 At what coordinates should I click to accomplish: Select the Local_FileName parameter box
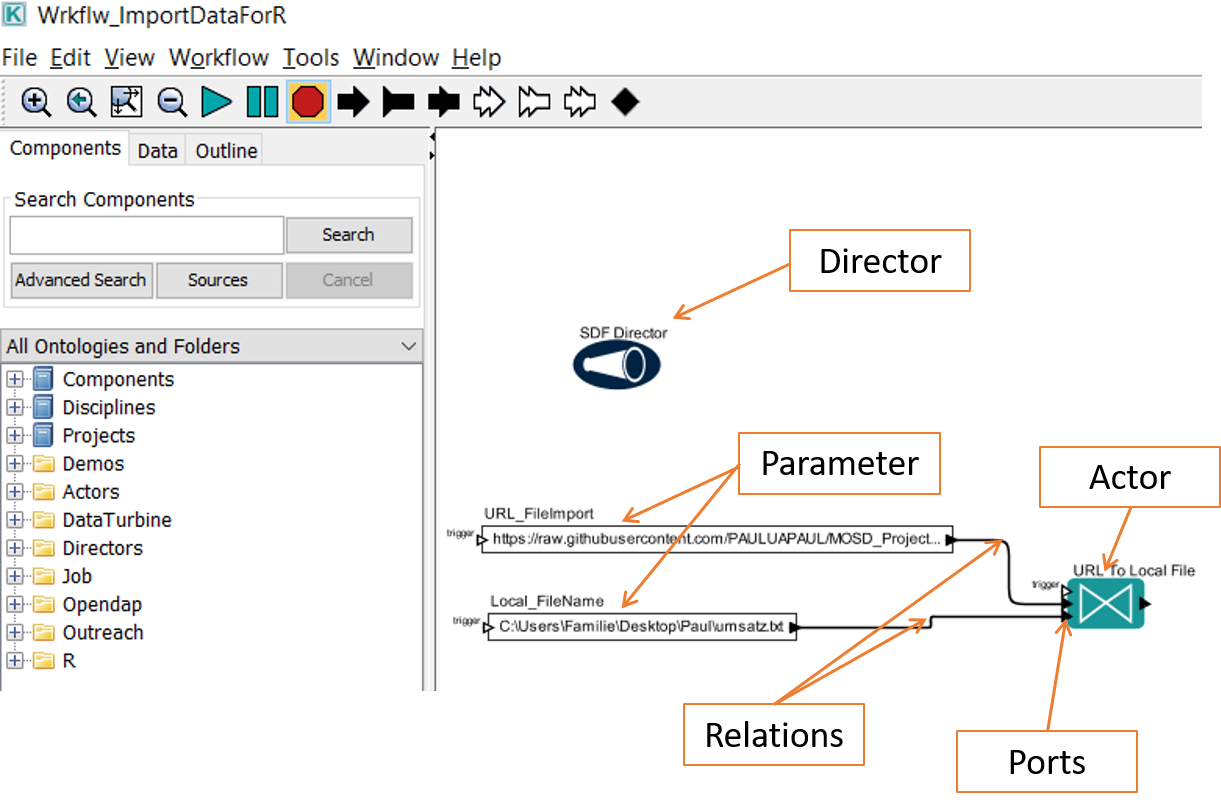[642, 627]
